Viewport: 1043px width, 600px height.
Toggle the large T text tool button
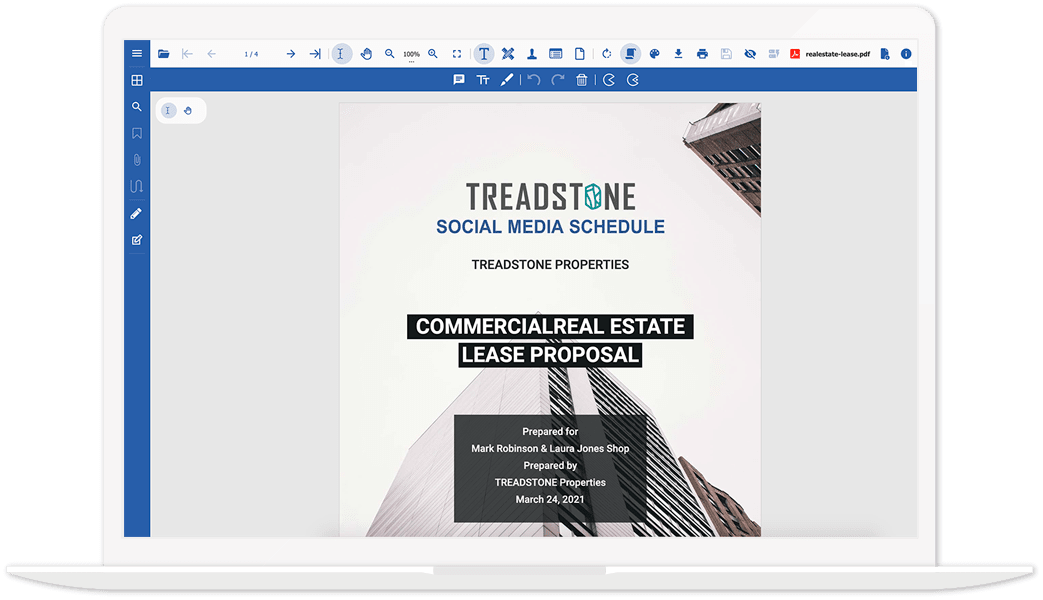point(484,54)
